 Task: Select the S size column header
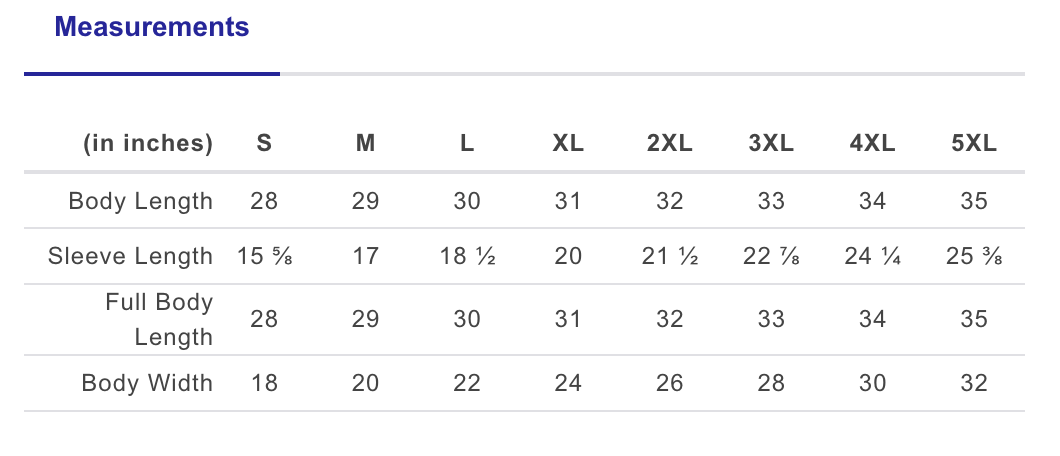pyautogui.click(x=264, y=143)
